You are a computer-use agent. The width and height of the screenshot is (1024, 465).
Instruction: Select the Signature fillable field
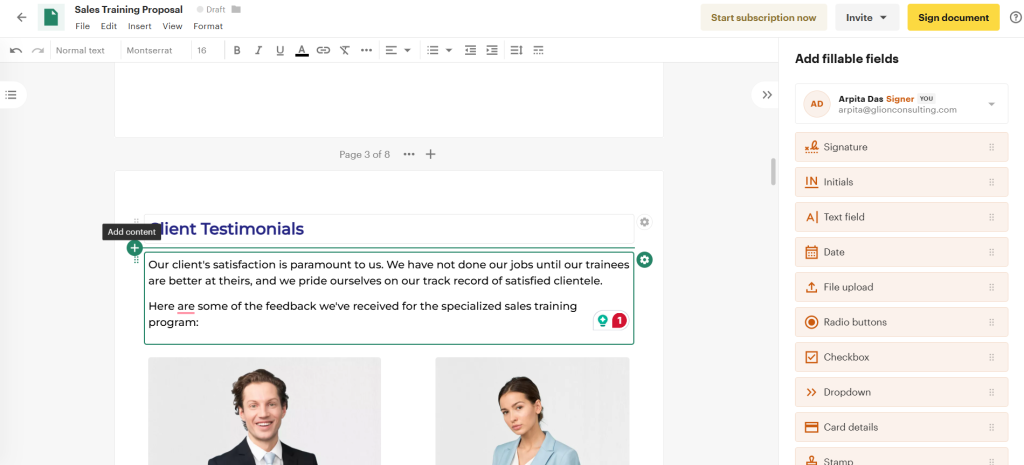click(x=901, y=147)
